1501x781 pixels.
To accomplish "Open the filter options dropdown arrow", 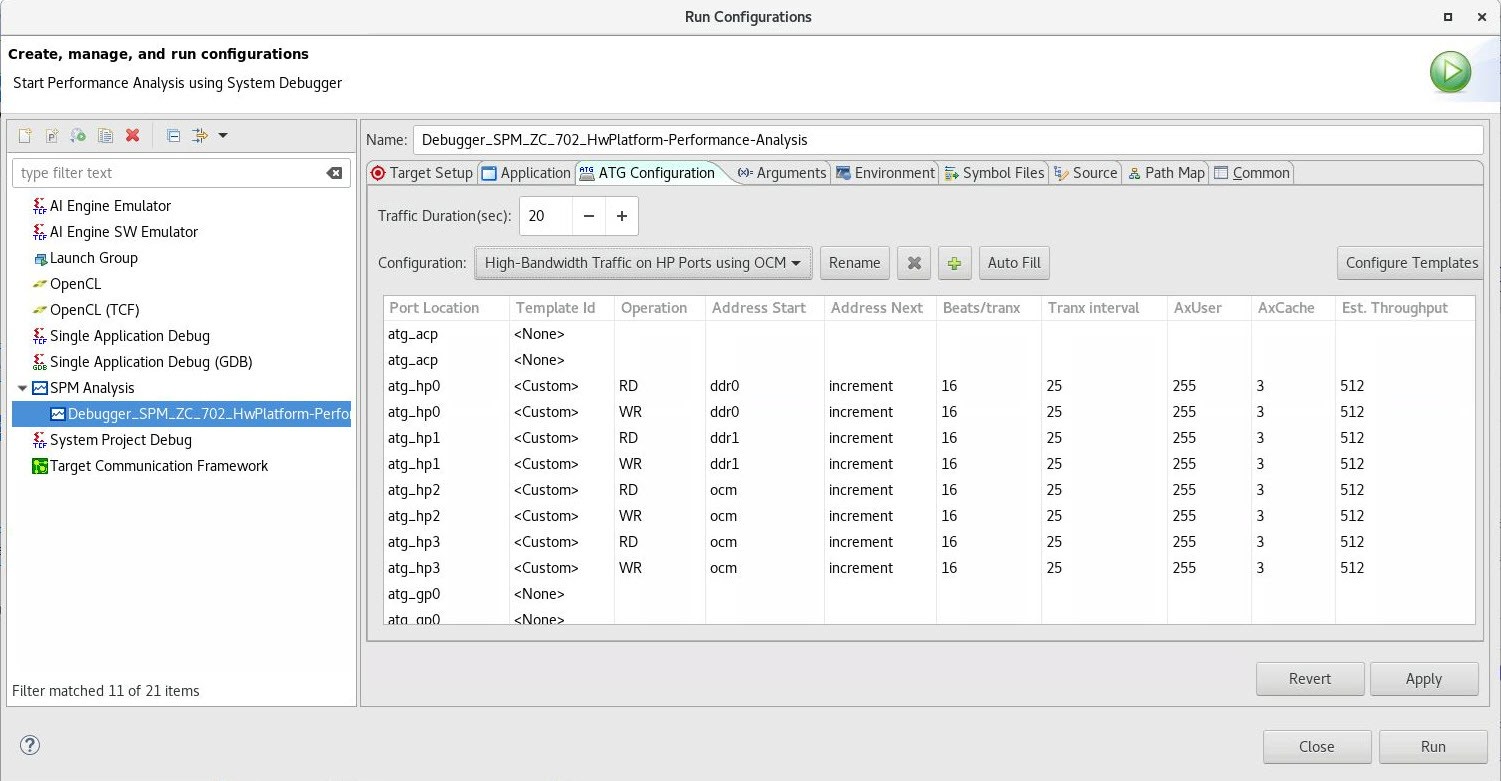I will [x=223, y=136].
